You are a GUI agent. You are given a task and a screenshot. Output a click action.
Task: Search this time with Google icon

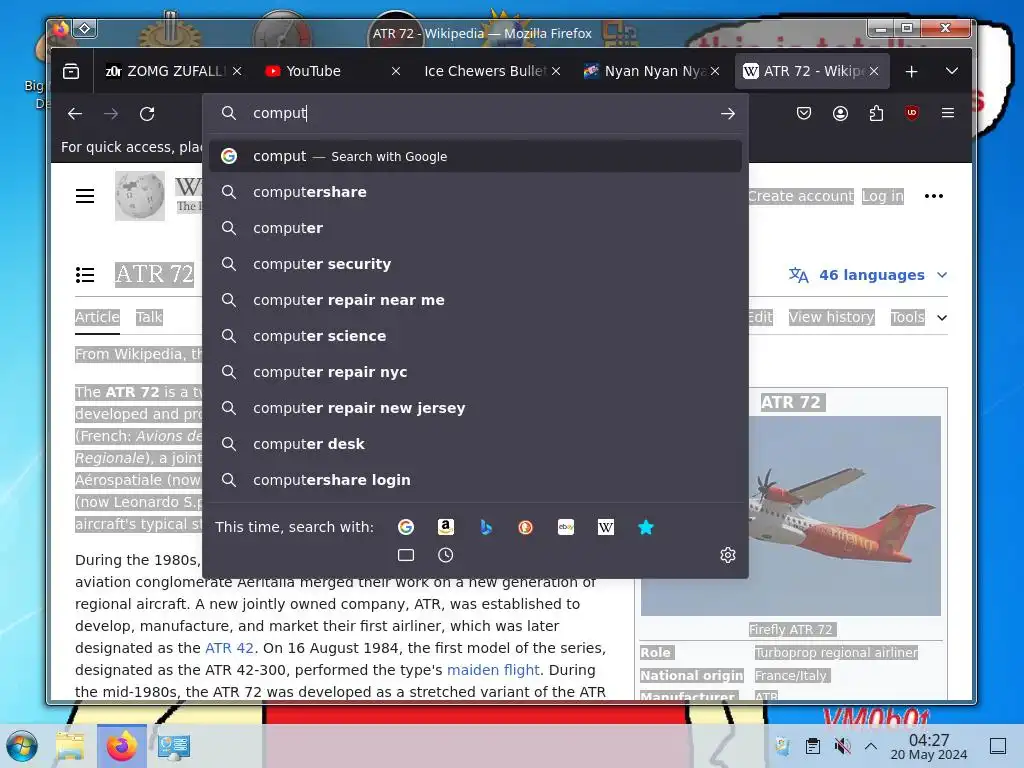pyautogui.click(x=406, y=527)
